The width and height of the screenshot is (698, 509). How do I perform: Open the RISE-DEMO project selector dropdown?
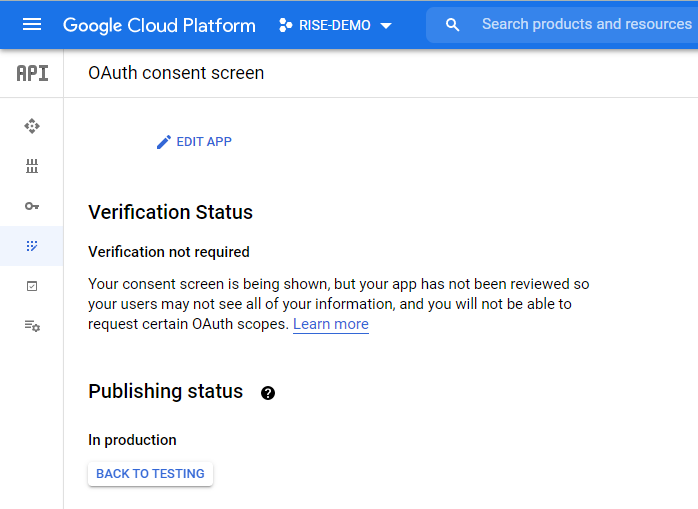[x=336, y=25]
